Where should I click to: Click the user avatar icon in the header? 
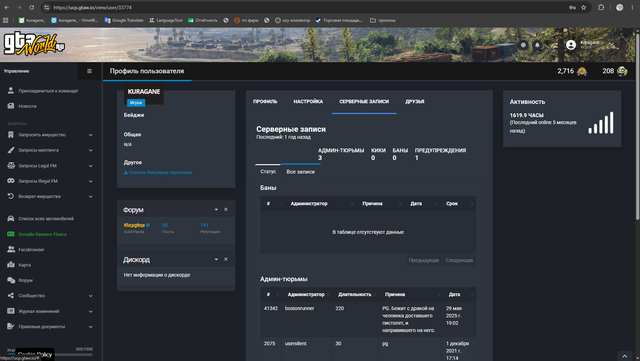click(571, 45)
